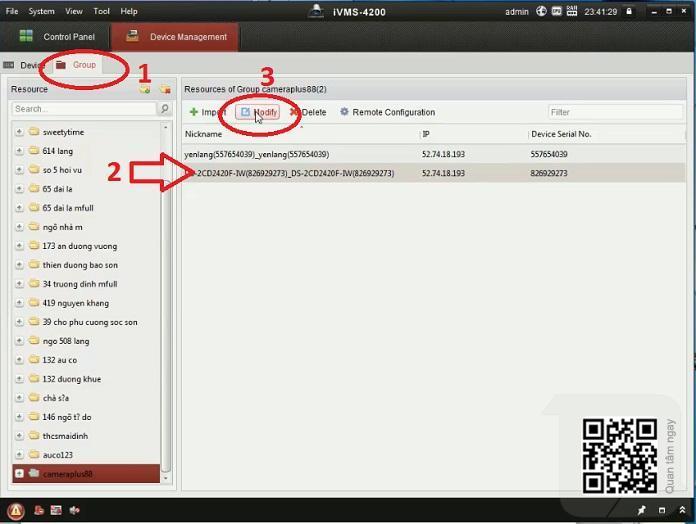696x524 pixels.
Task: Expand the cameraplus88 group
Action: (19, 474)
